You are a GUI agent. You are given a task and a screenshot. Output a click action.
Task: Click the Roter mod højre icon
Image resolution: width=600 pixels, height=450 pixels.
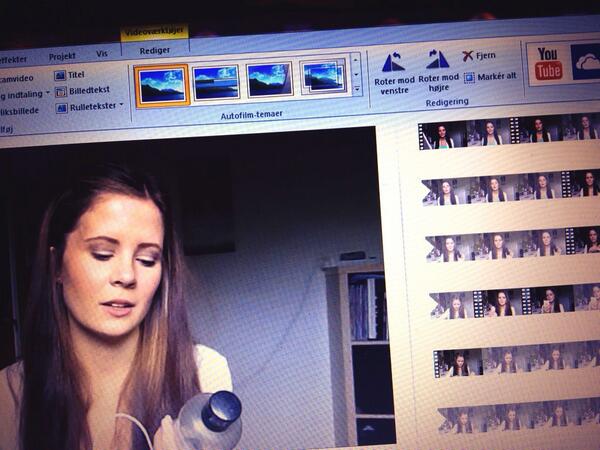point(438,59)
